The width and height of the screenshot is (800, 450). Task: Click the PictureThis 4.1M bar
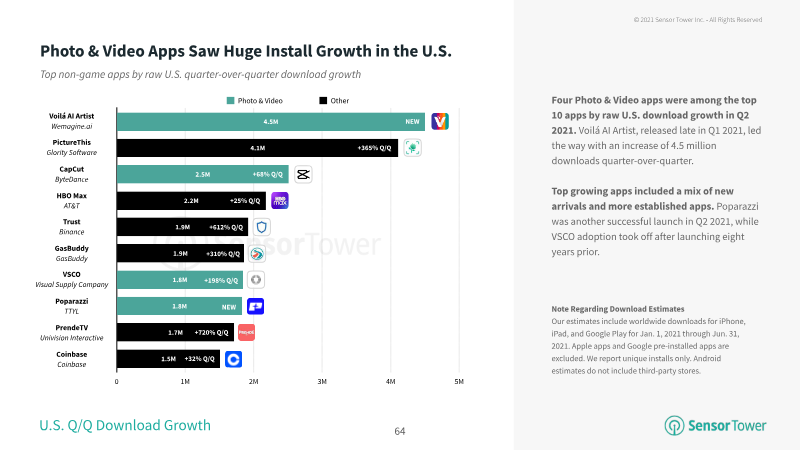coord(257,148)
